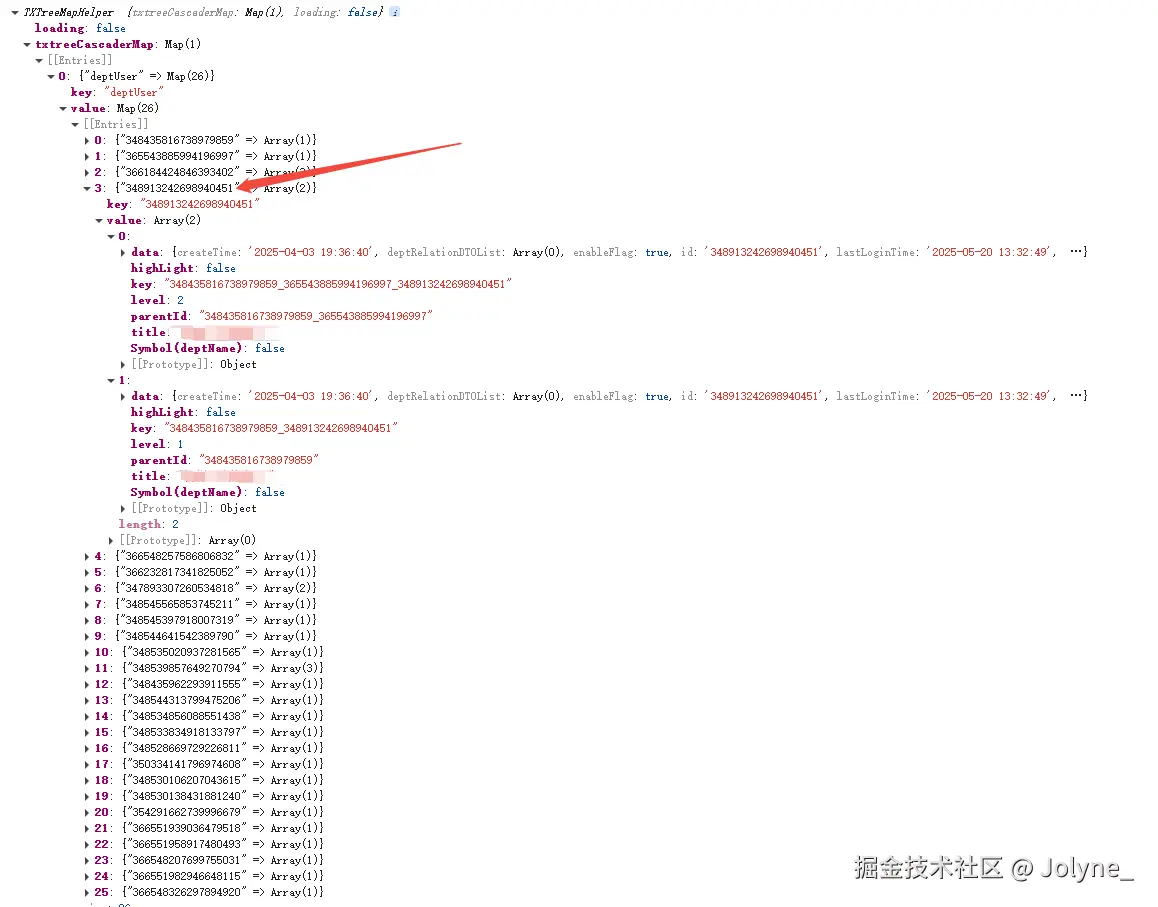Expand entry 4 "366548257586806832"

87,555
